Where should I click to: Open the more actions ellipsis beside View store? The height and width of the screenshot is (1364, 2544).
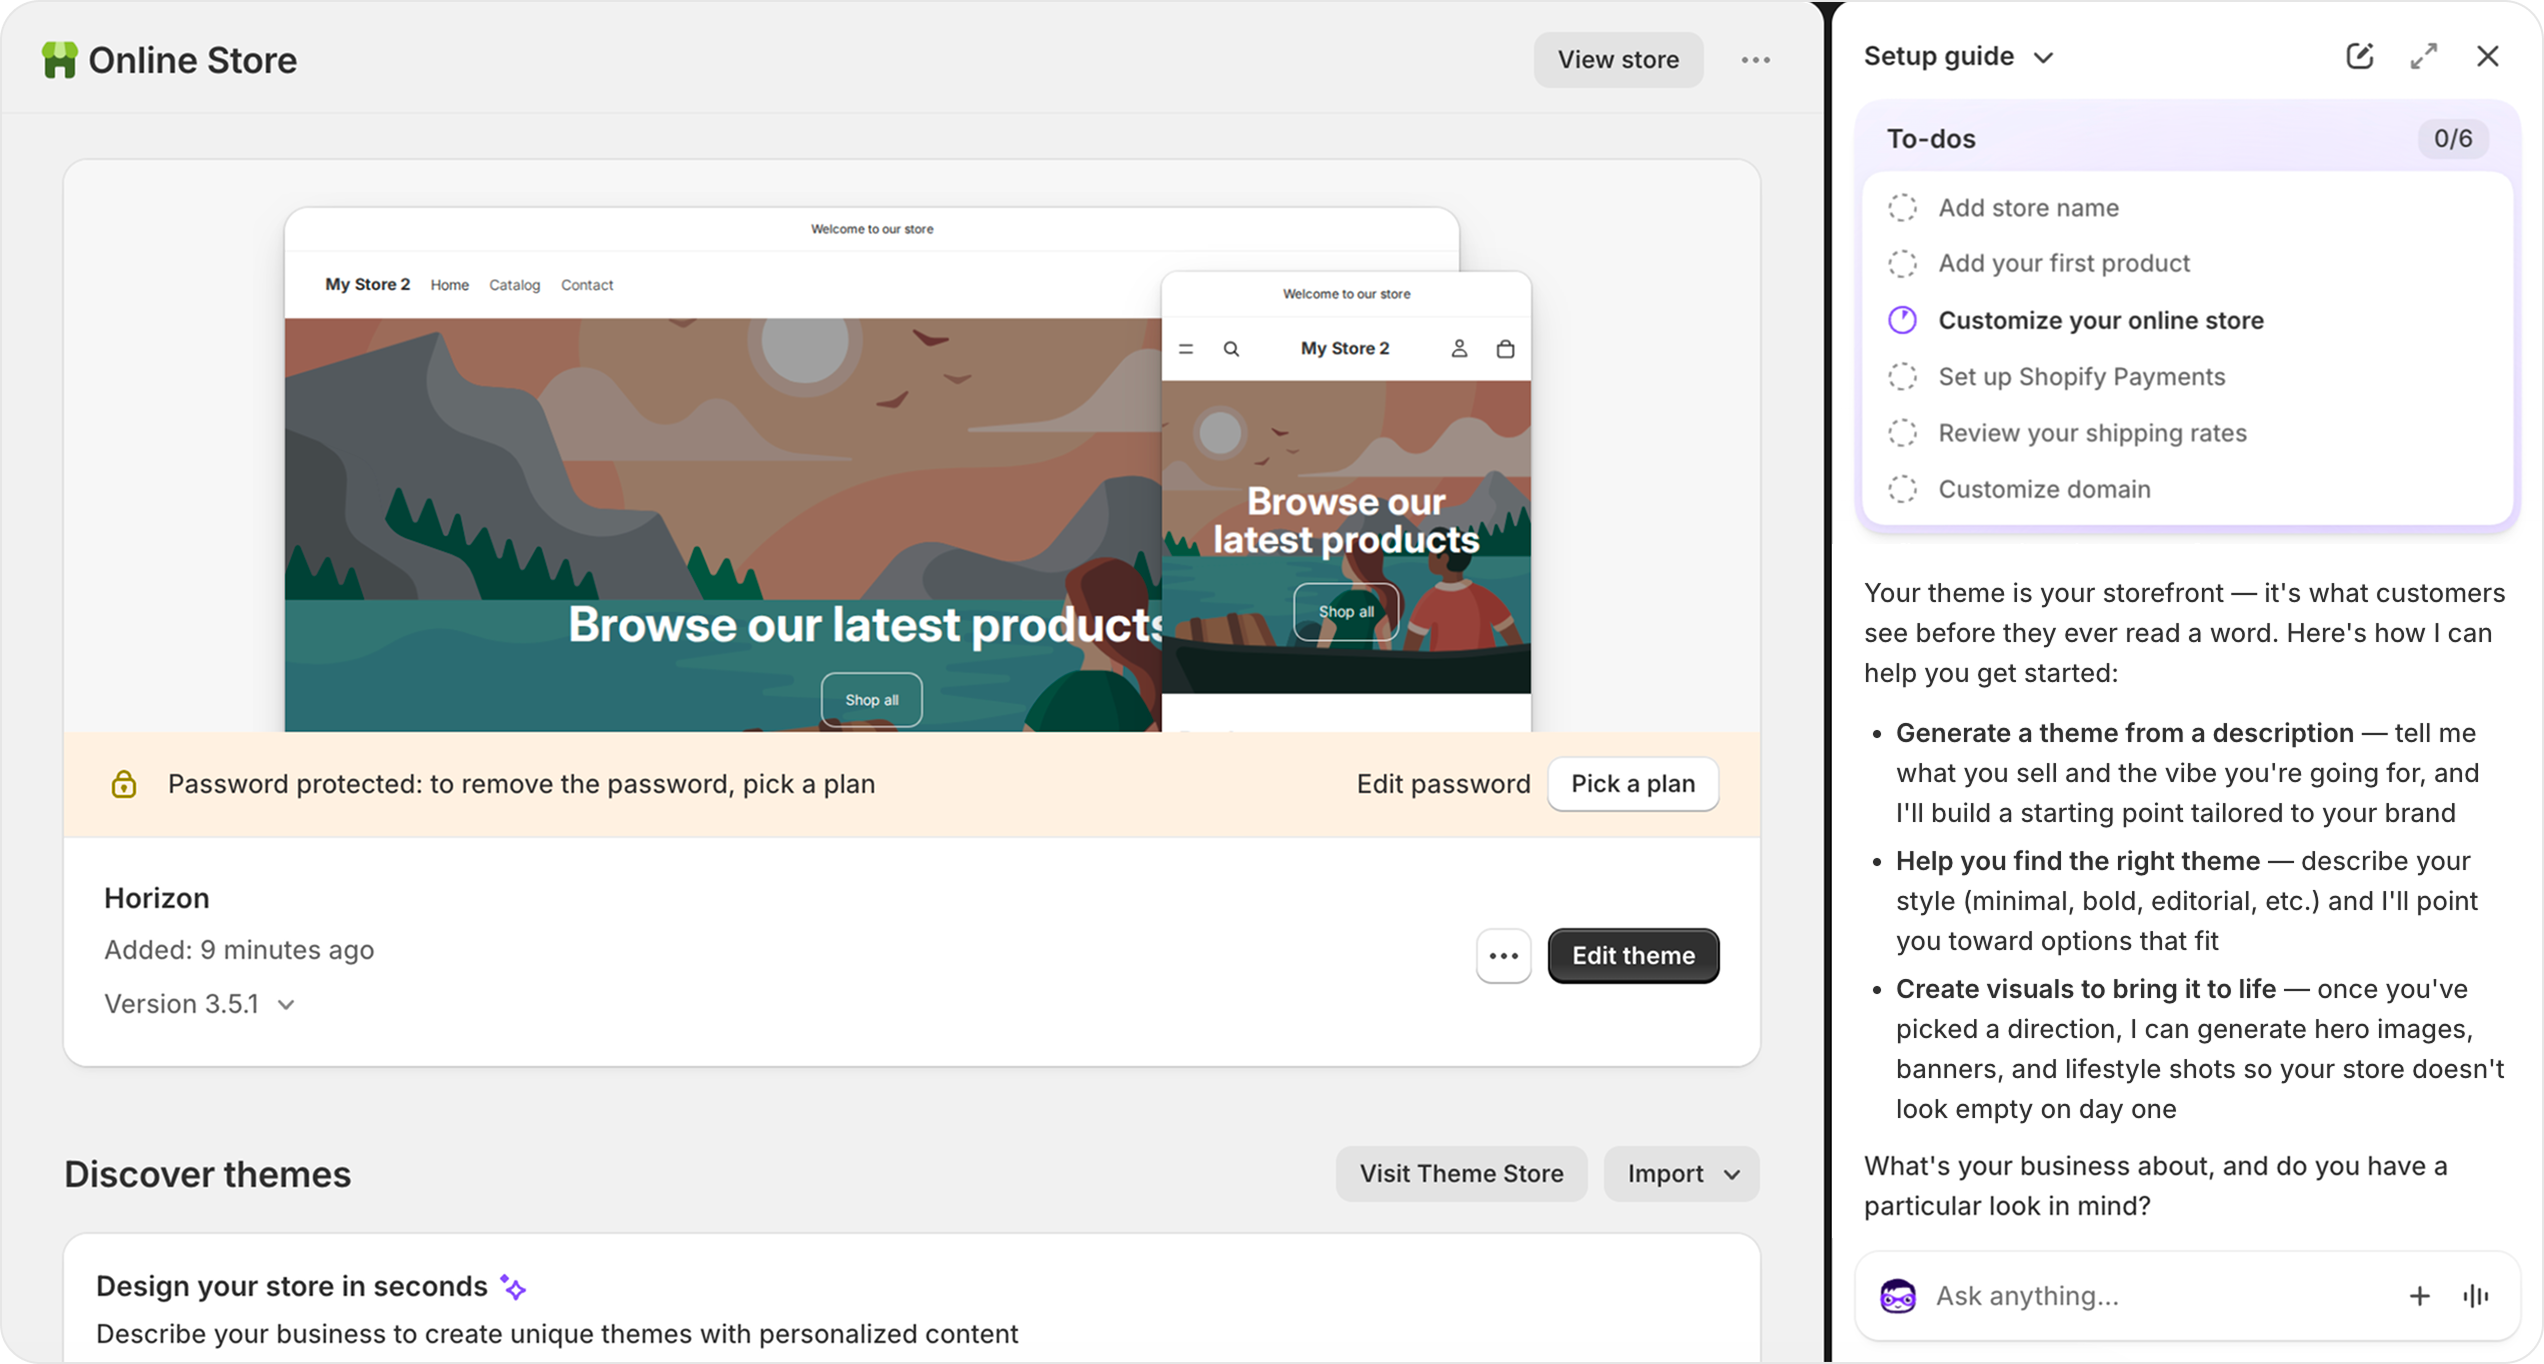tap(1755, 60)
